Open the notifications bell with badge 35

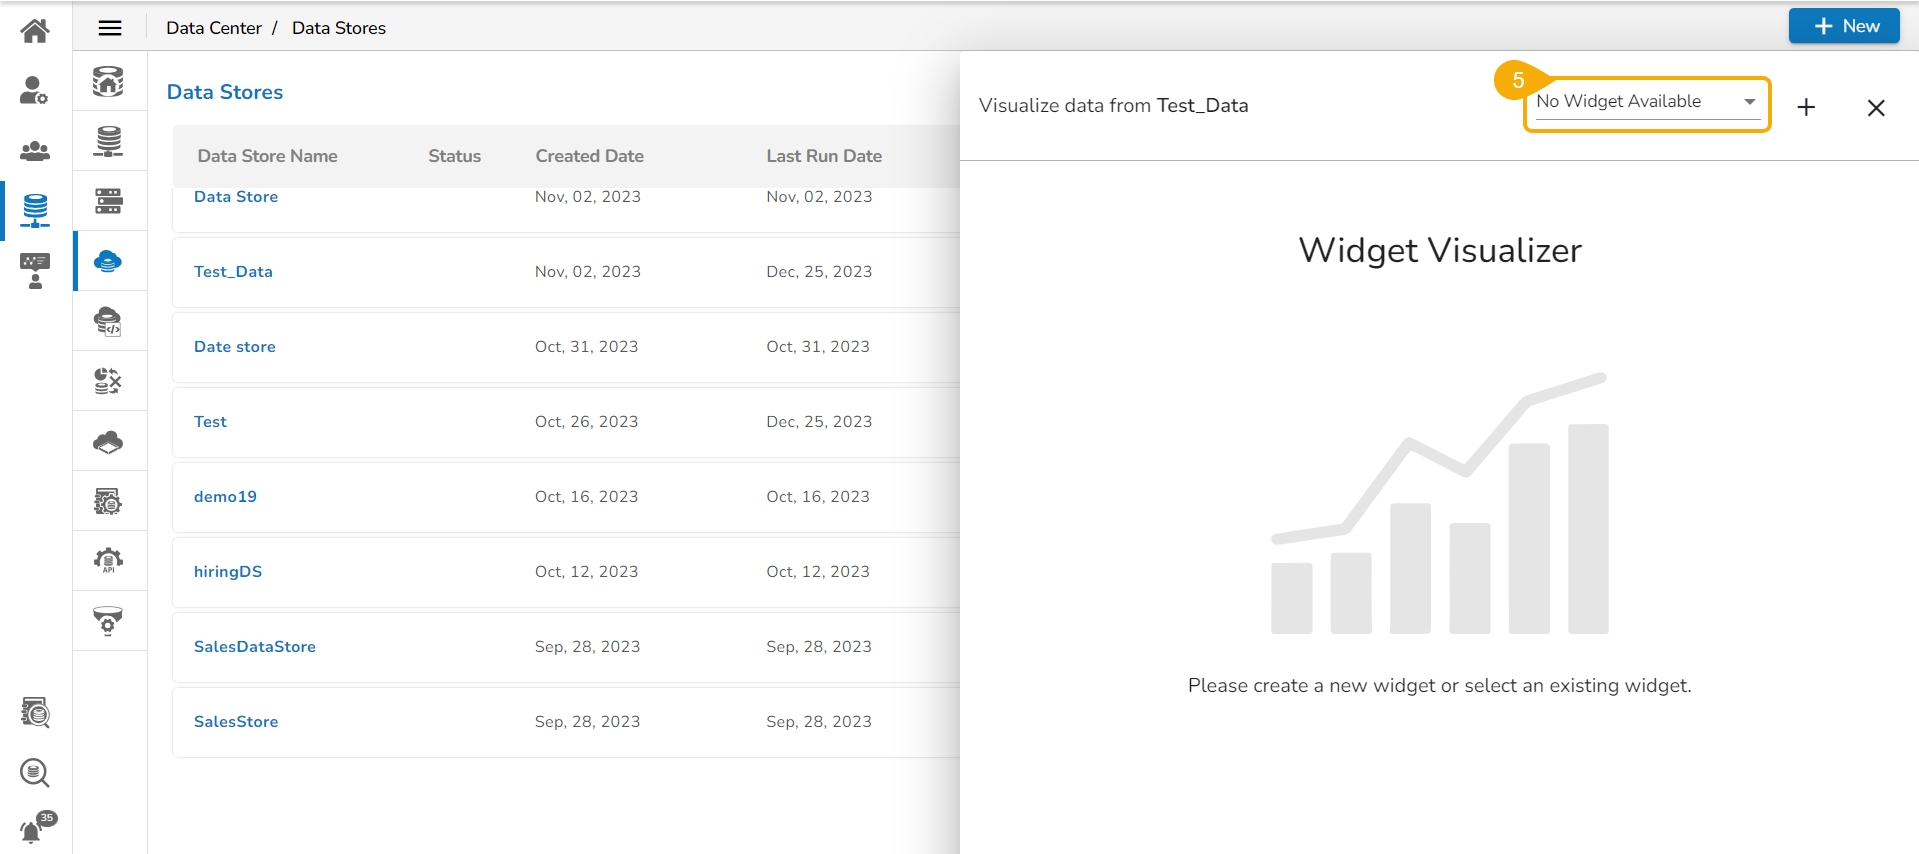click(x=35, y=829)
